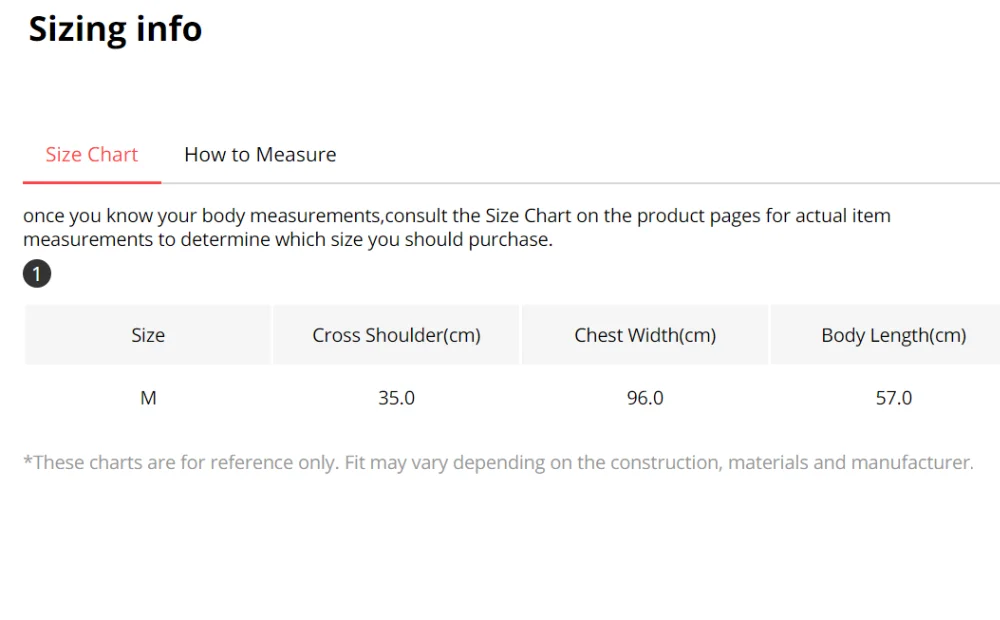Click the black number 1 badge

click(37, 274)
